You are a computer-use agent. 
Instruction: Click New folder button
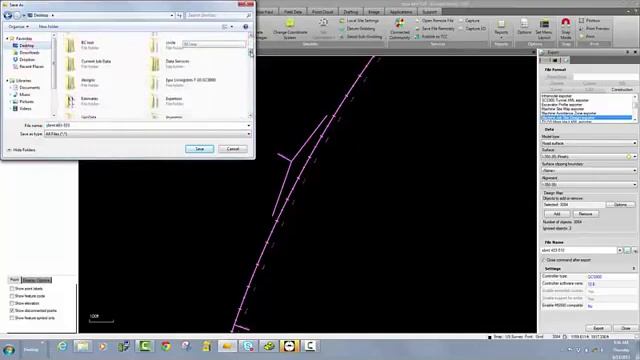click(x=49, y=27)
